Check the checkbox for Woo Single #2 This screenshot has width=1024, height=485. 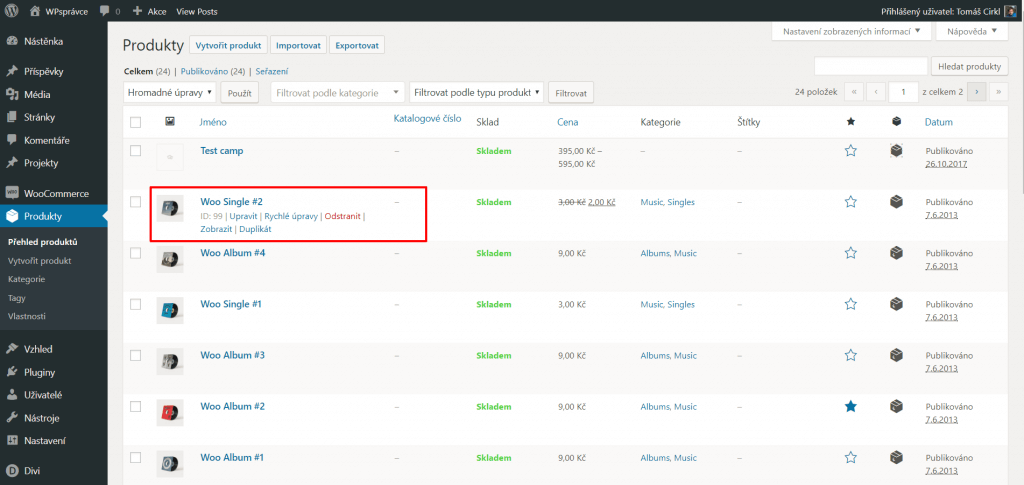(135, 202)
